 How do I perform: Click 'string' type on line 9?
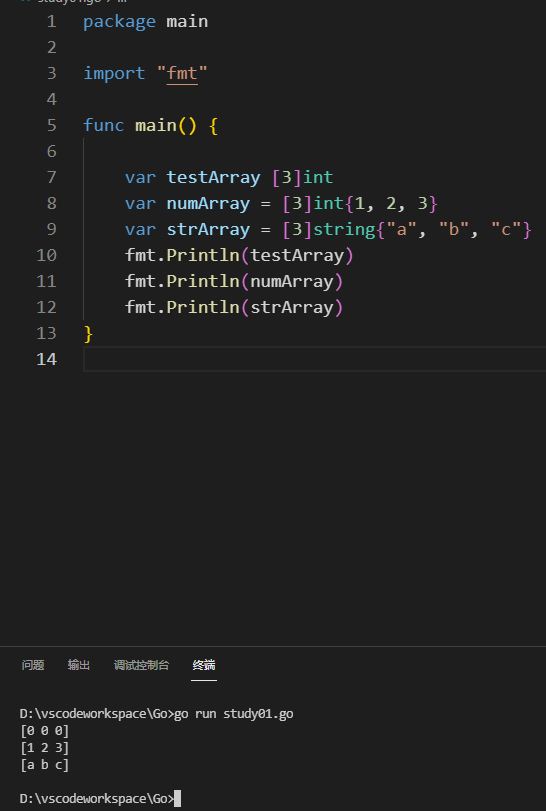[x=344, y=229]
